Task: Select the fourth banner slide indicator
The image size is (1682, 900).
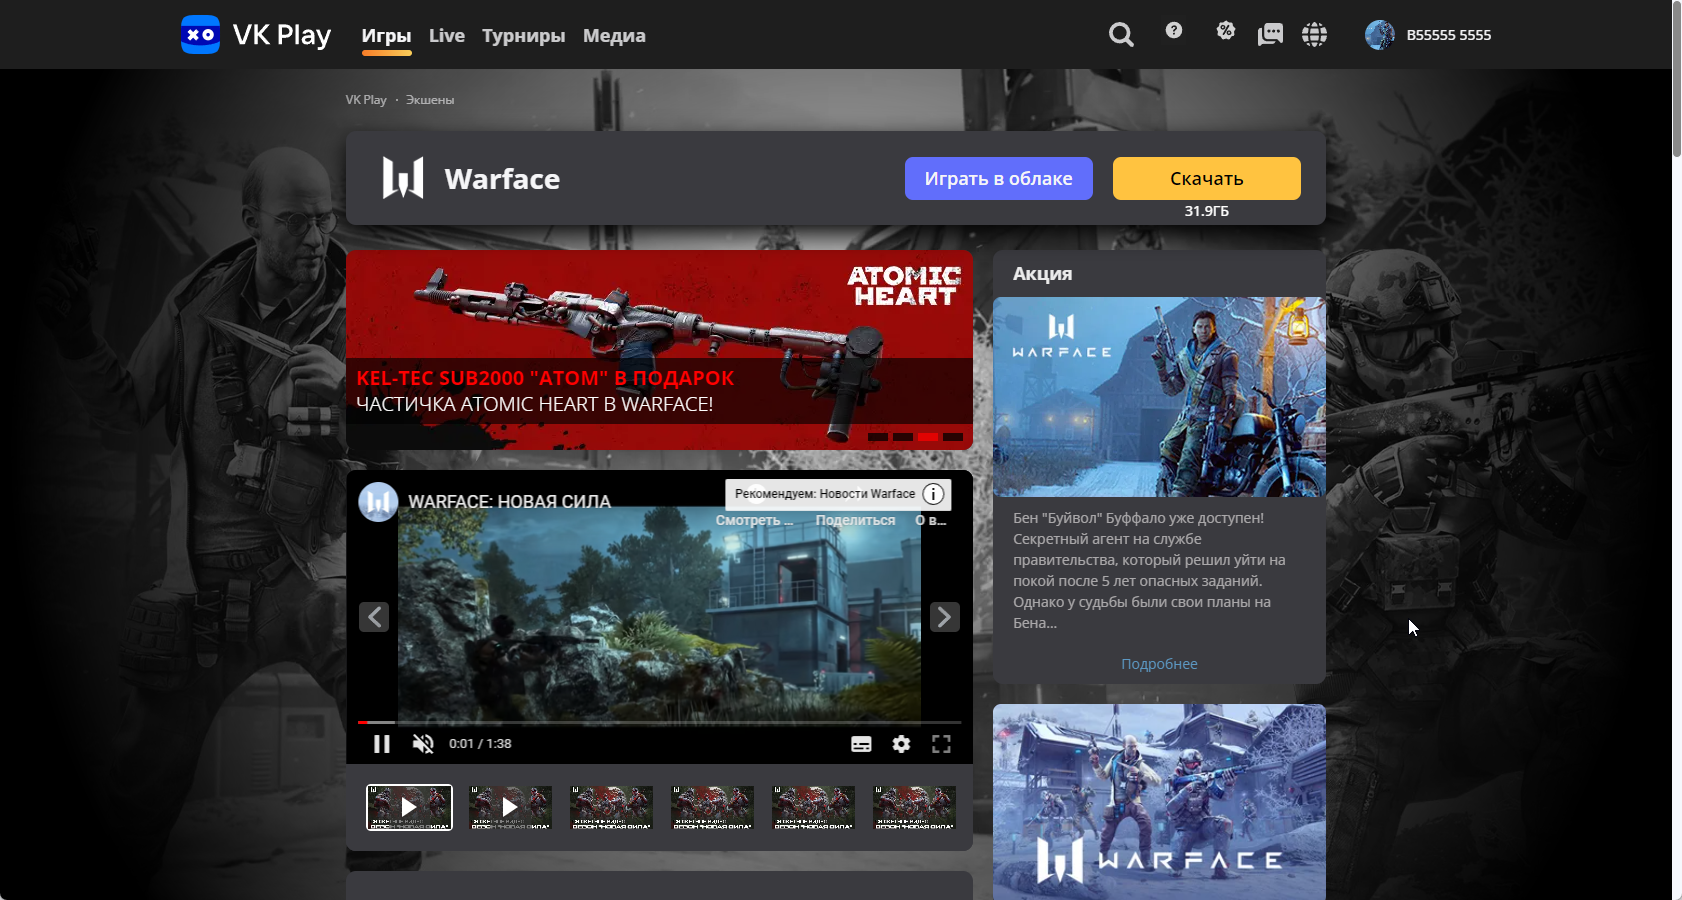Action: [x=953, y=437]
